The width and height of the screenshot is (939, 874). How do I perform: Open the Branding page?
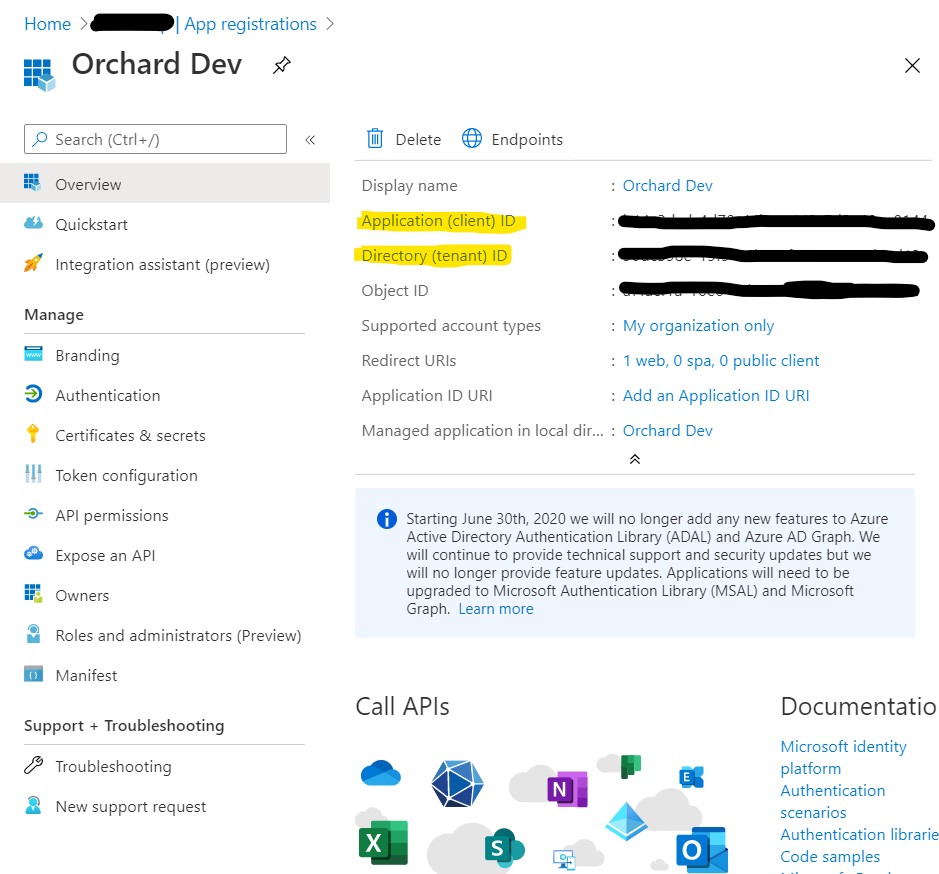click(87, 356)
